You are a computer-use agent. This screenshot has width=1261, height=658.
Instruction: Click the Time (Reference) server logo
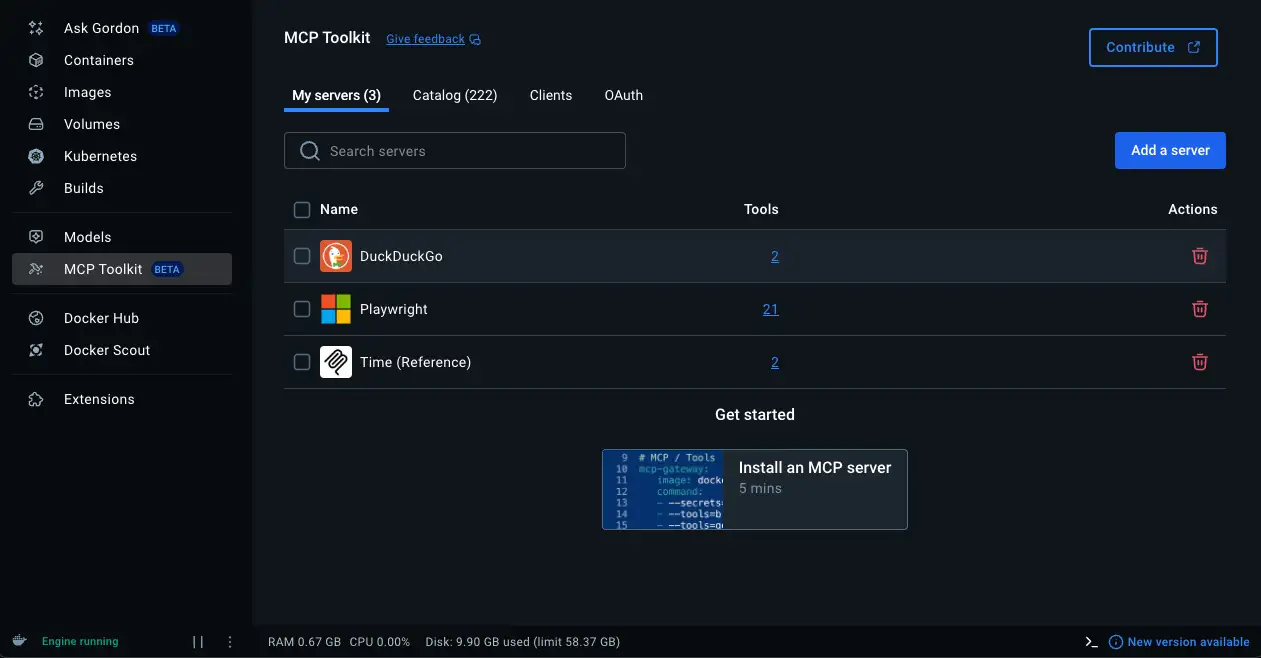[x=336, y=362]
